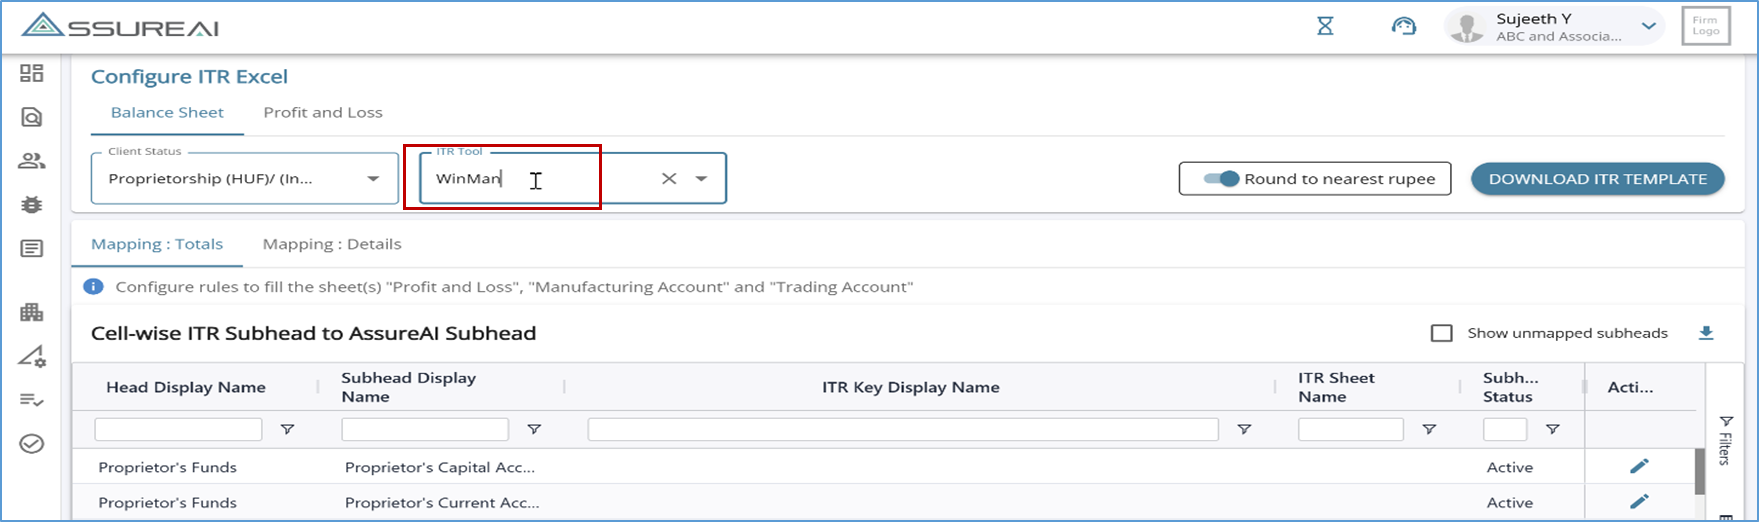The width and height of the screenshot is (1759, 522).
Task: Expand the Sujeeth Y user menu
Action: point(1649,26)
